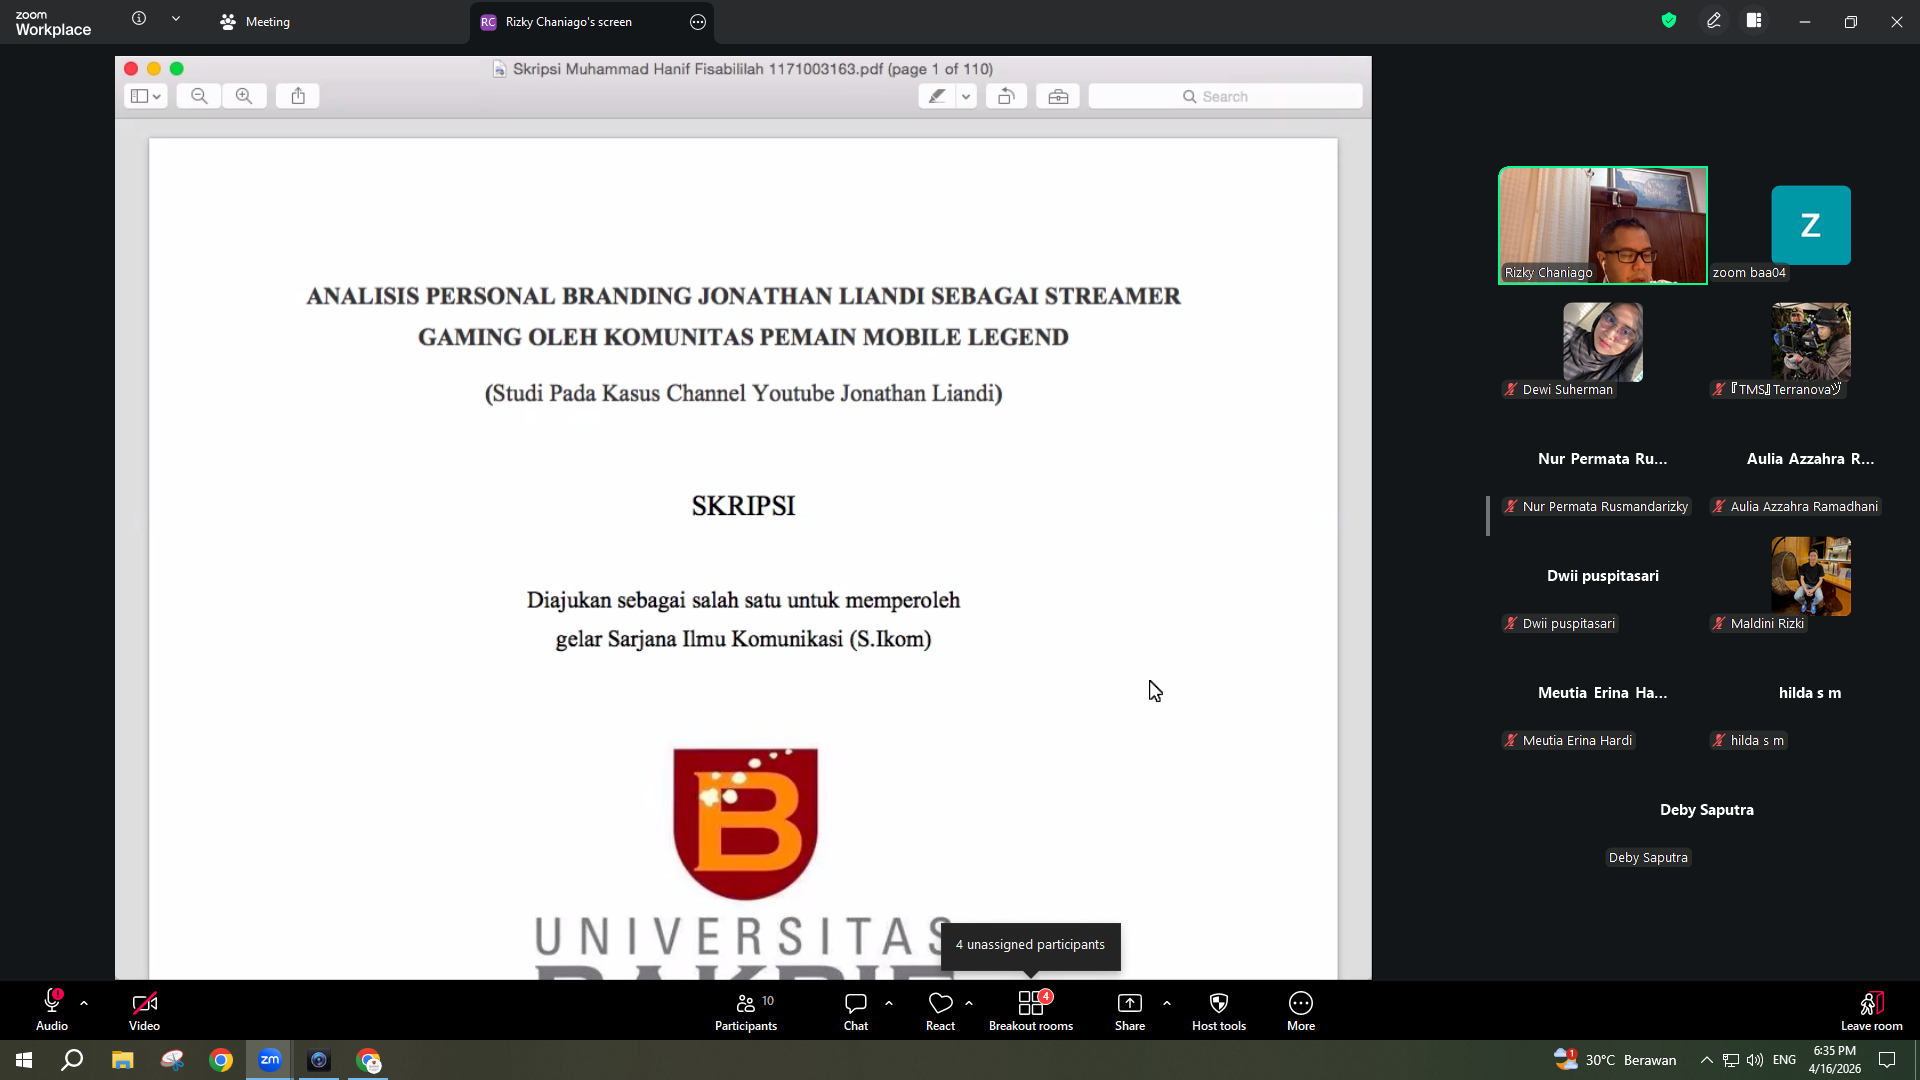Screen dimensions: 1920x1080
Task: Open Host tools shield menu
Action: point(1219,1010)
